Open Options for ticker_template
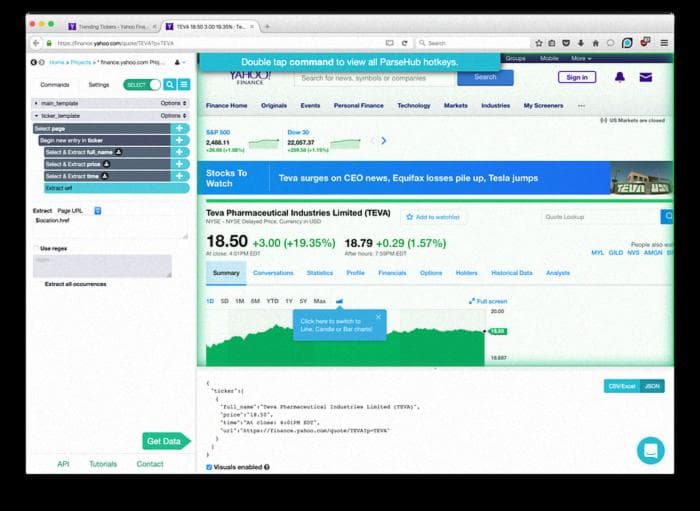Viewport: 700px width, 511px height. point(173,116)
